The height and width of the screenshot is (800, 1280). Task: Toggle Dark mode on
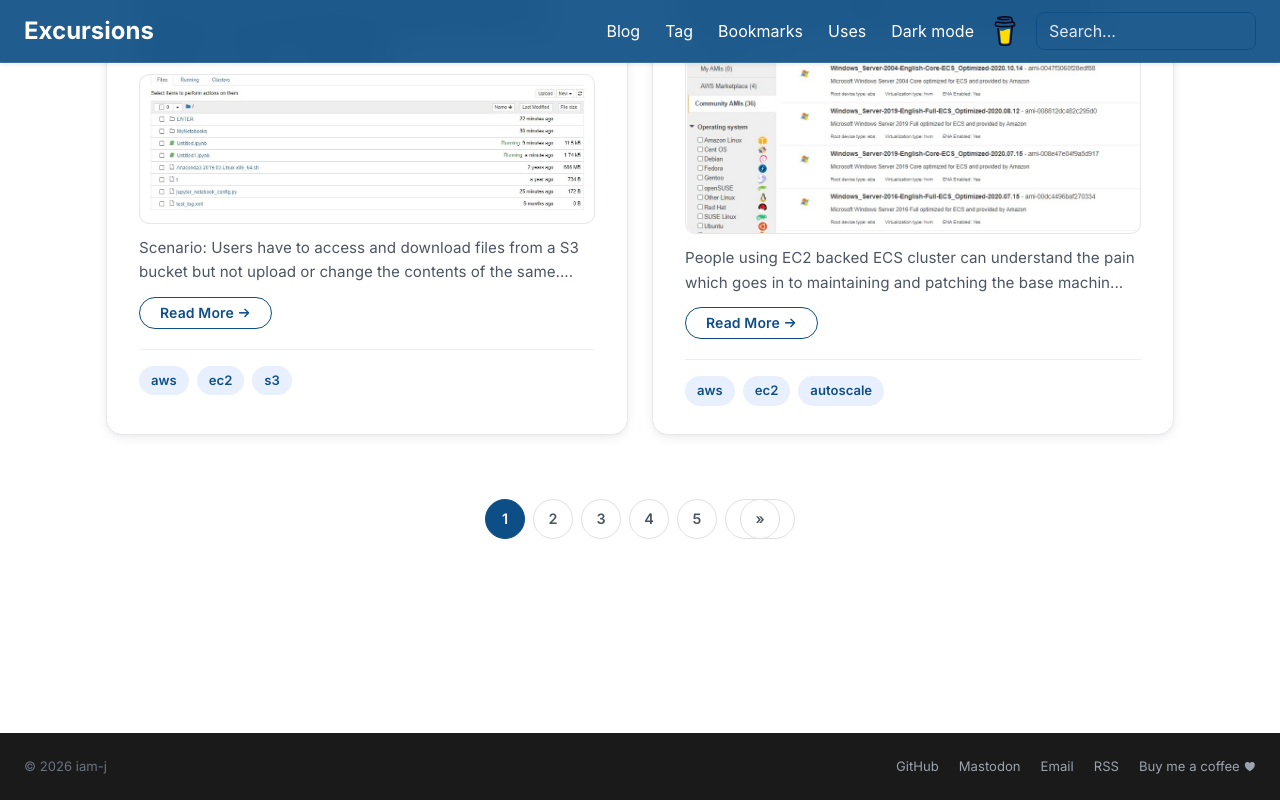click(932, 31)
